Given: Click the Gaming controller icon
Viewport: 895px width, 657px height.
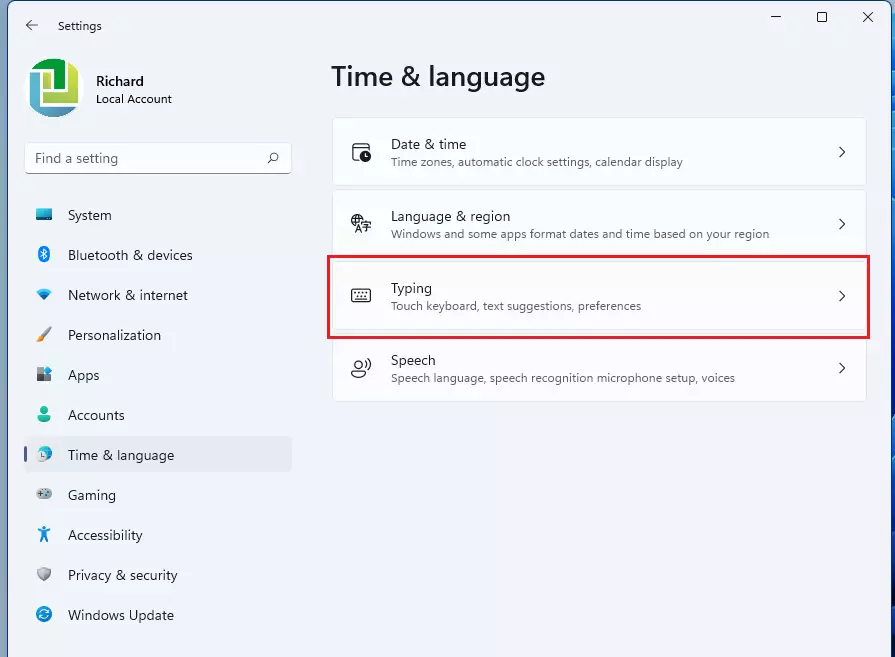Looking at the screenshot, I should click(44, 494).
